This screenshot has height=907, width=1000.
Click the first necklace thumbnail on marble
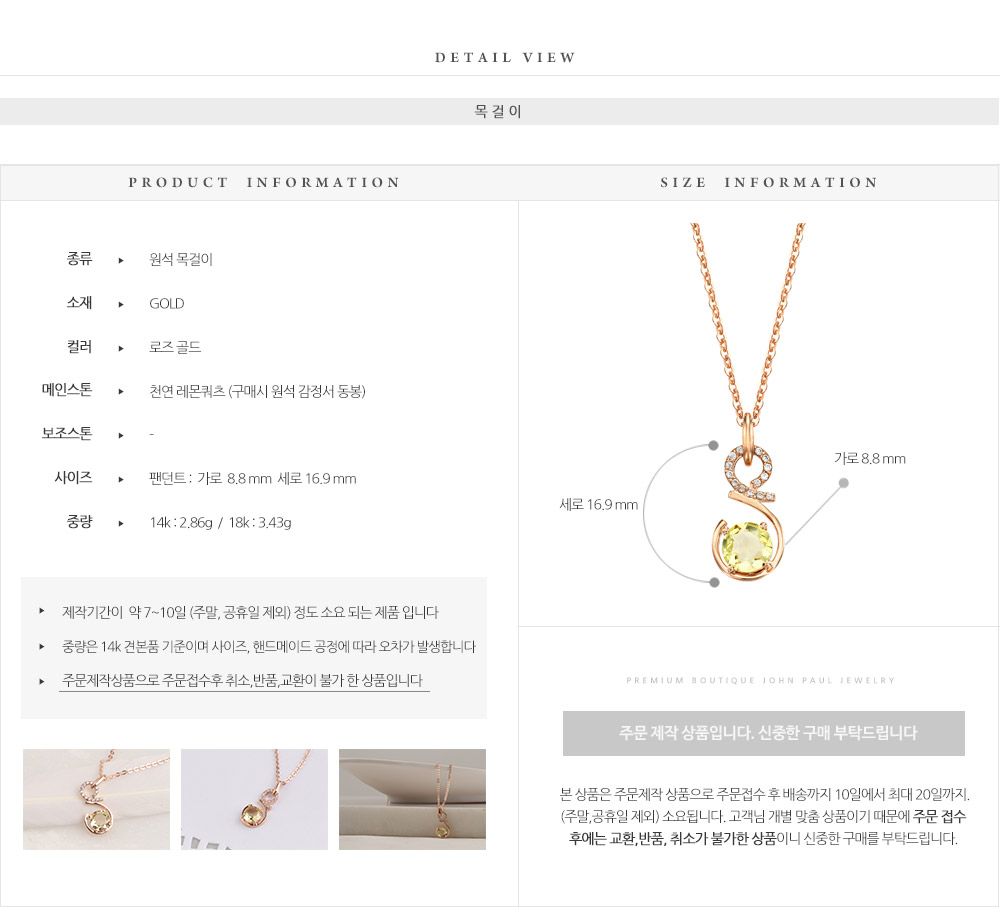96,799
